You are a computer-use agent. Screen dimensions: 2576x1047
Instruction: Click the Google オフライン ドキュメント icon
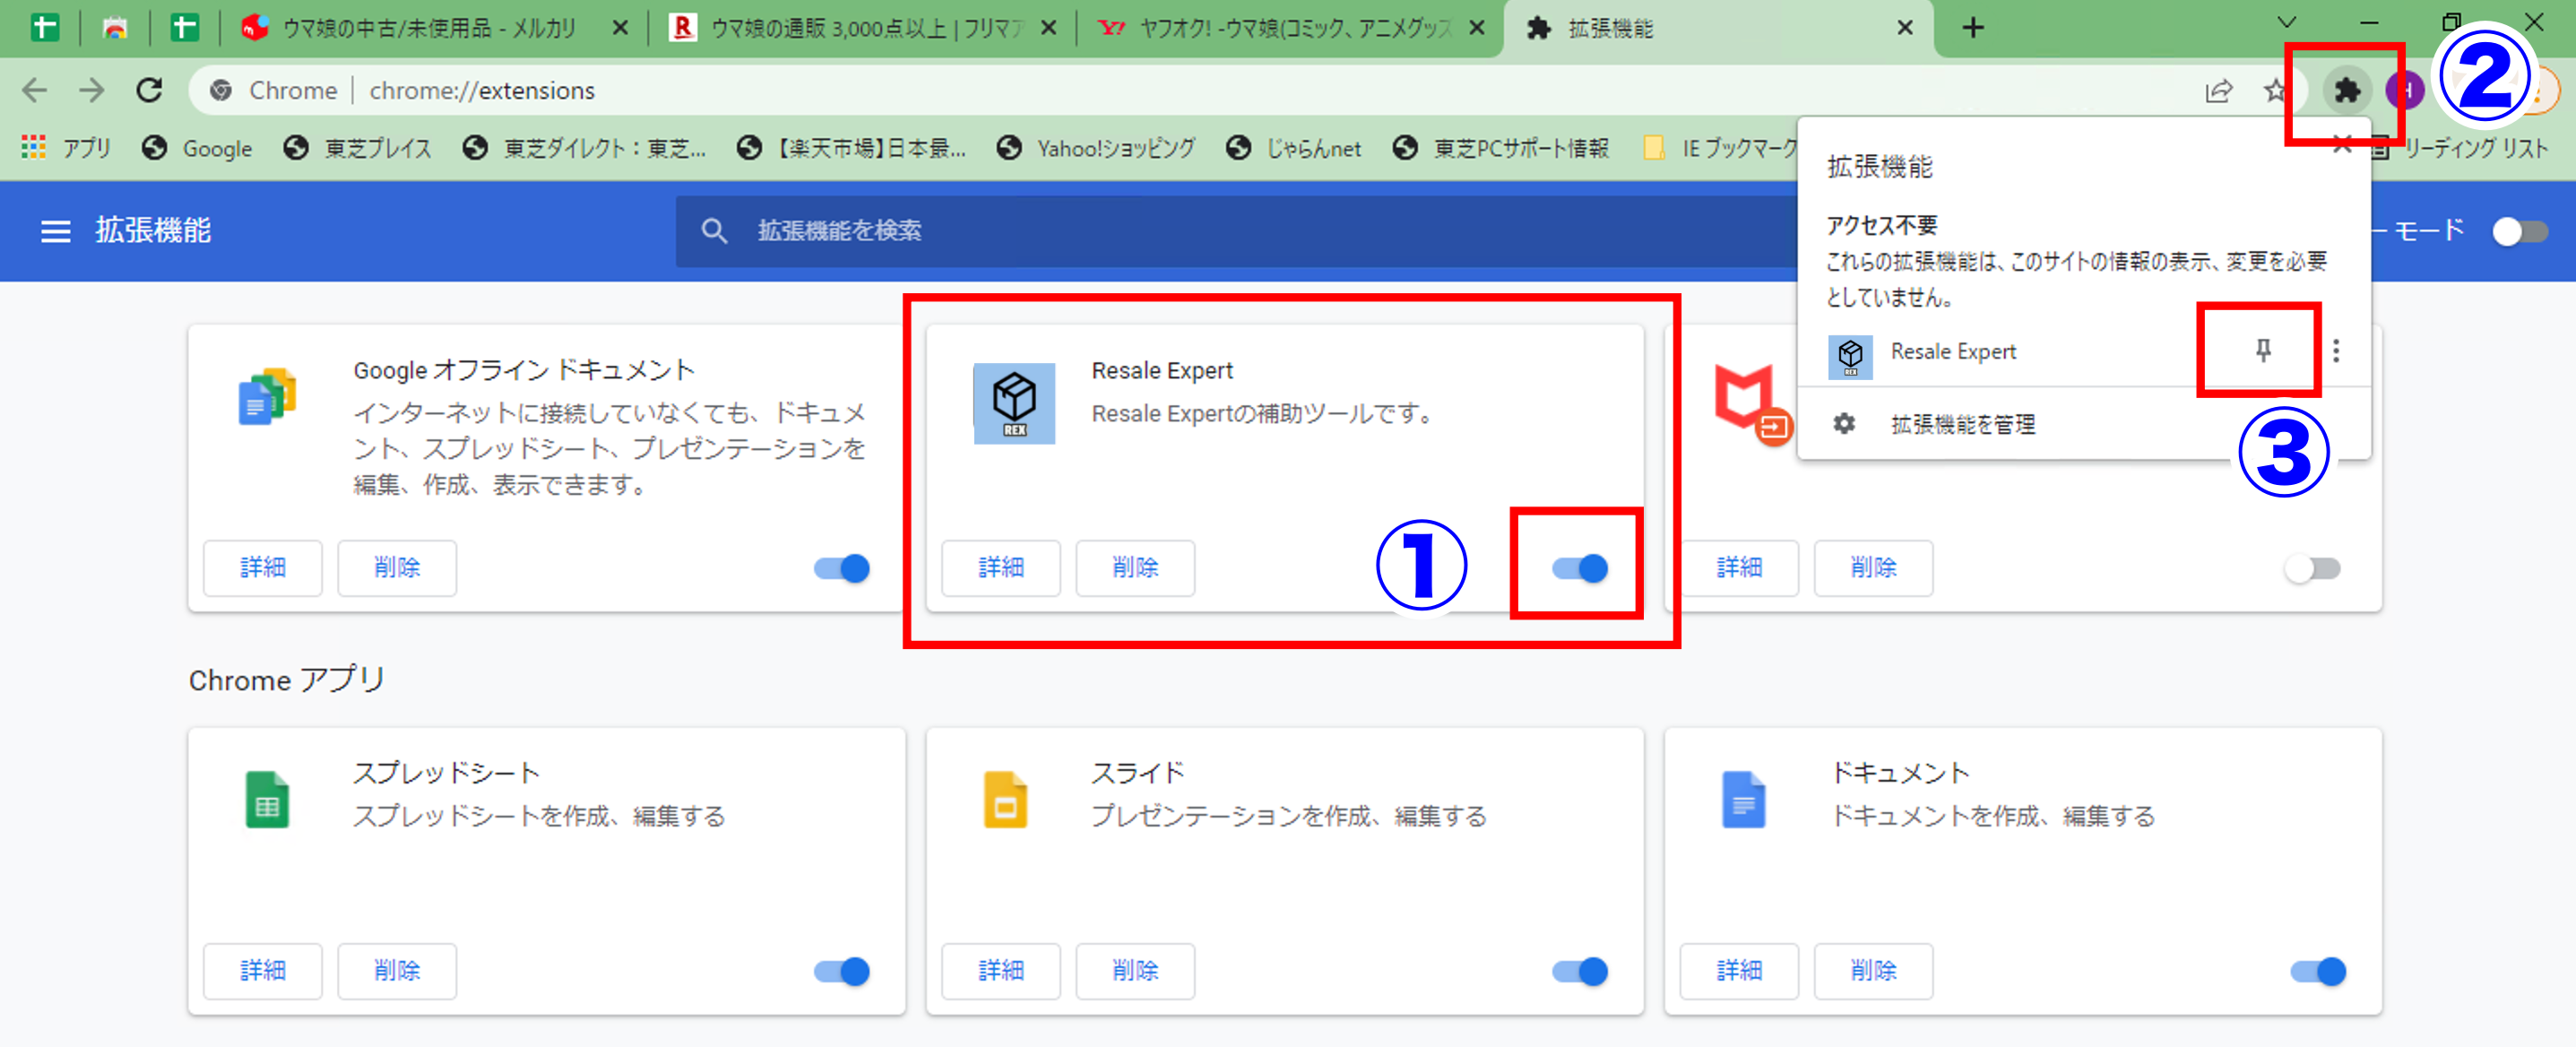267,396
